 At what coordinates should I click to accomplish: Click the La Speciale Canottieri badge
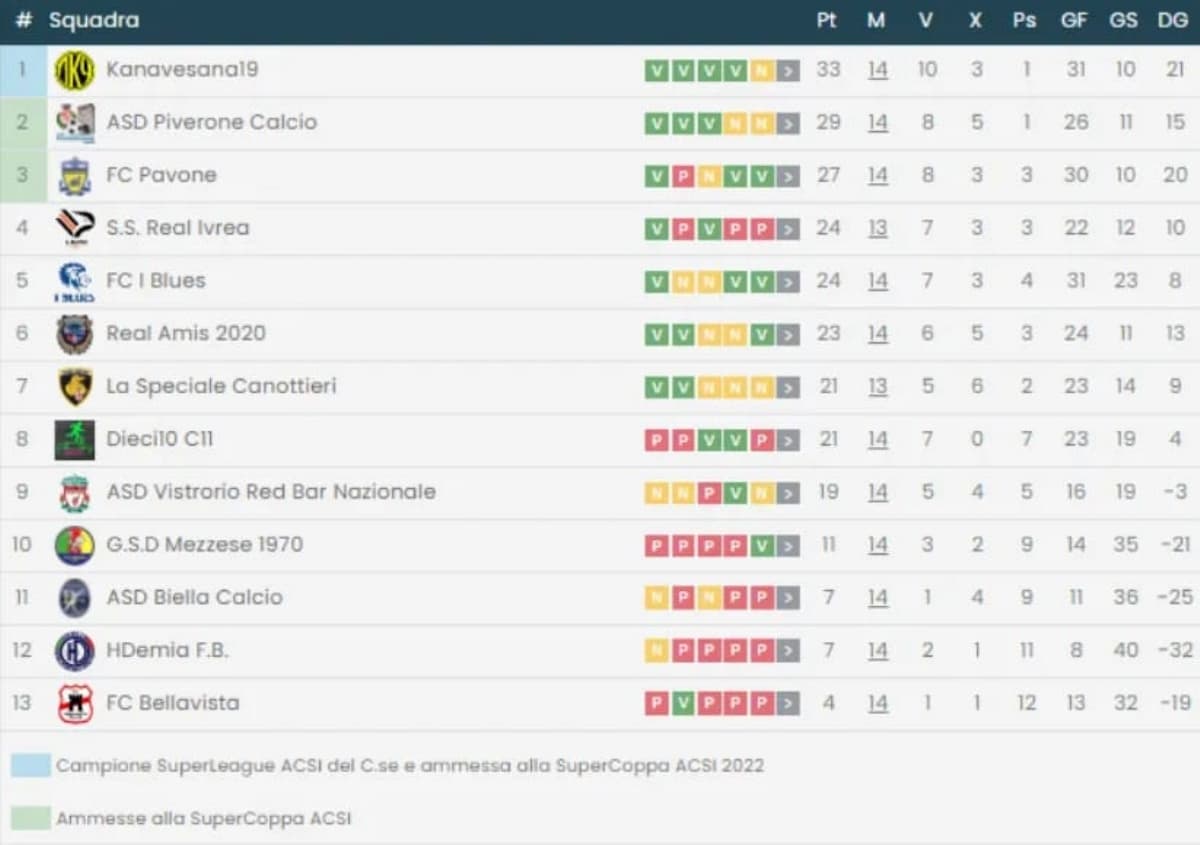point(75,387)
